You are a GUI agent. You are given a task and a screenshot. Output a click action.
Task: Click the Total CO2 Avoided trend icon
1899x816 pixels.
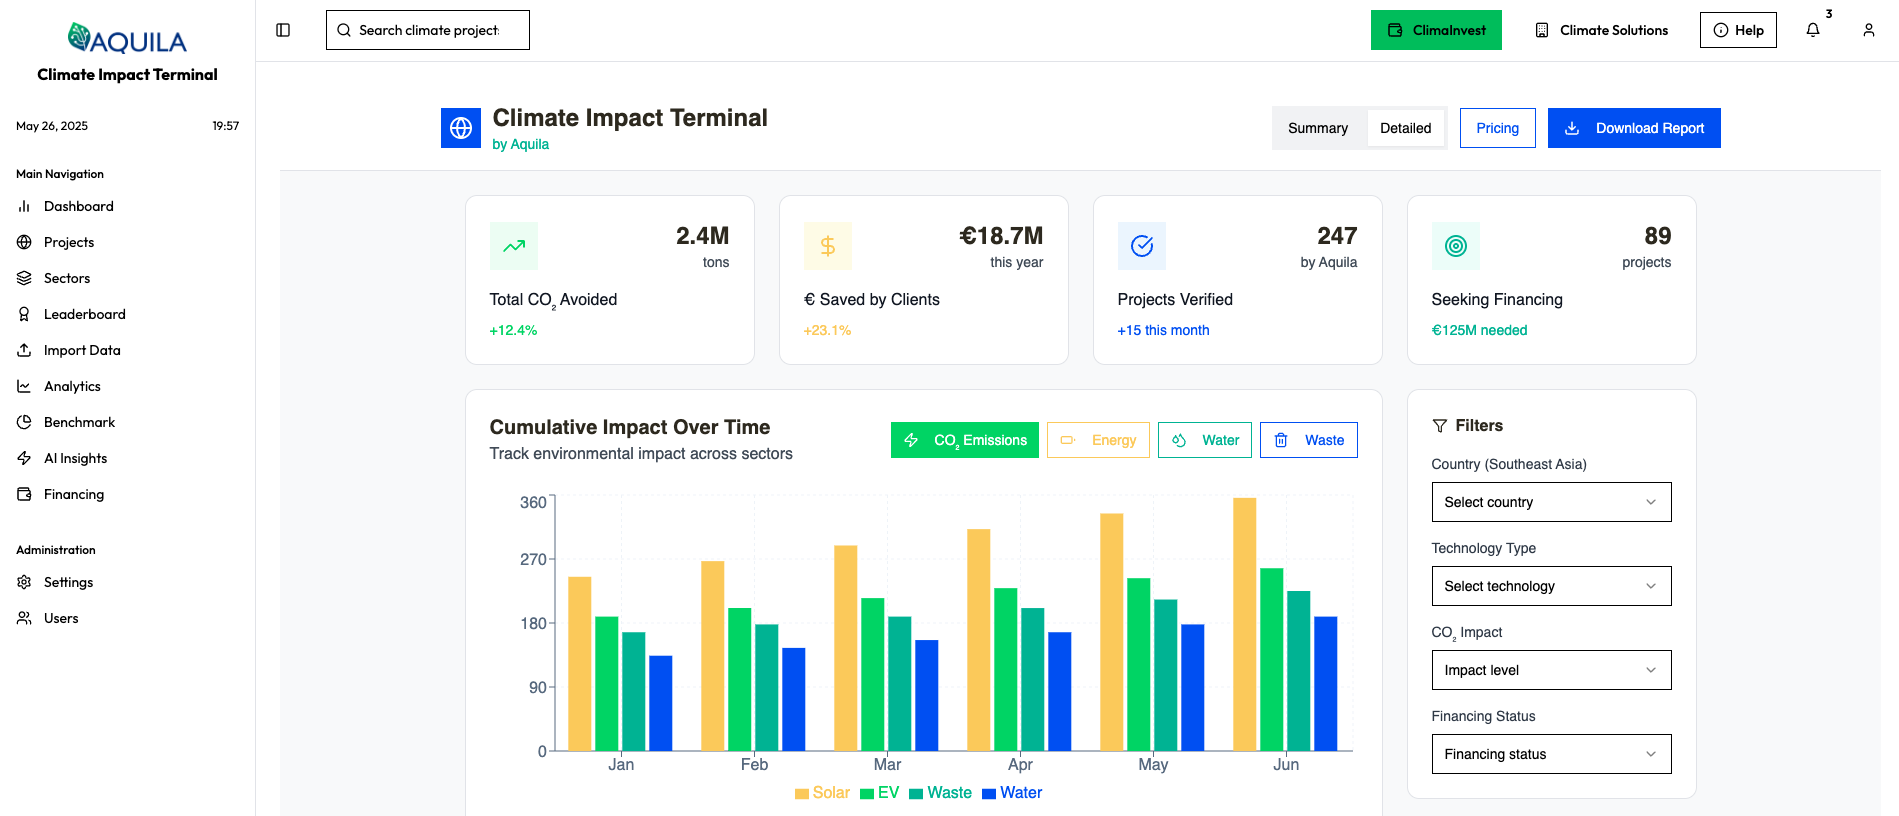514,246
